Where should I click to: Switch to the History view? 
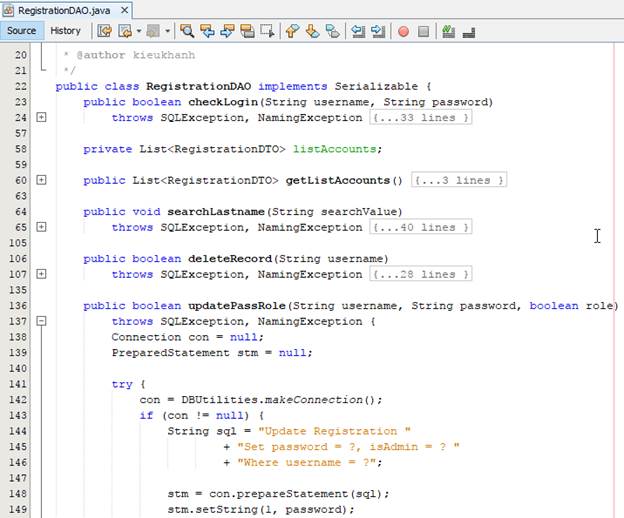click(65, 31)
